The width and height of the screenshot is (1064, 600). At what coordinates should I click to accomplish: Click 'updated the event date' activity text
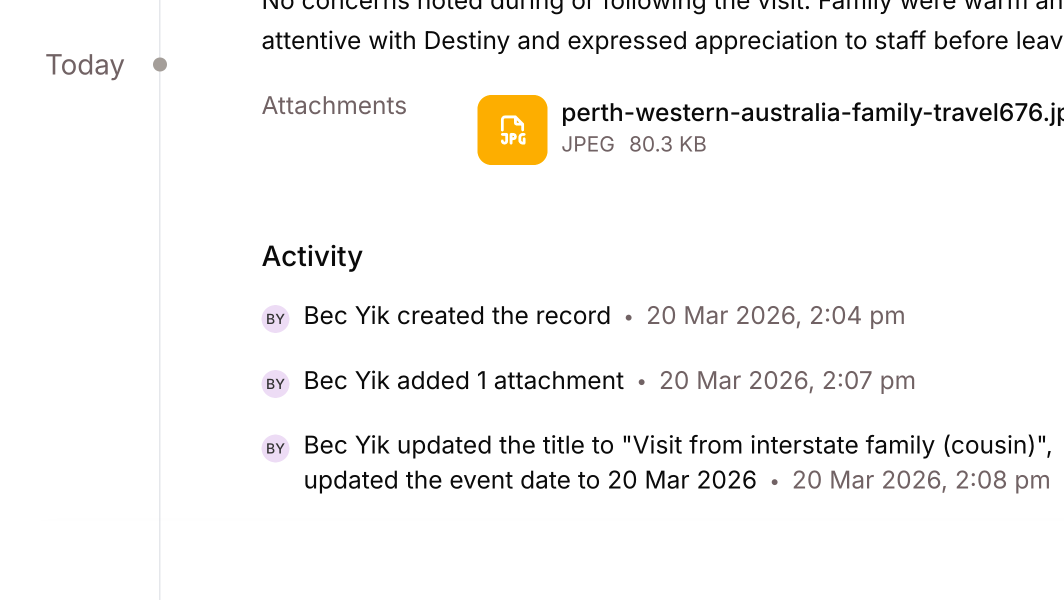click(529, 480)
